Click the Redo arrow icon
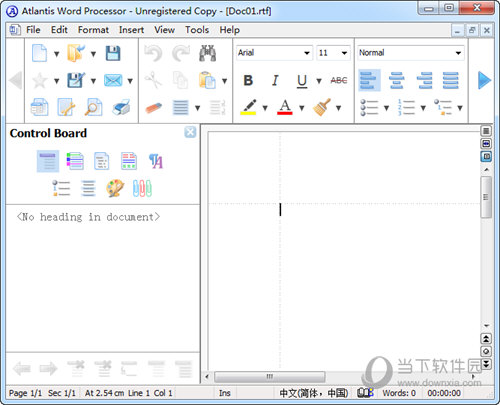 (180, 53)
